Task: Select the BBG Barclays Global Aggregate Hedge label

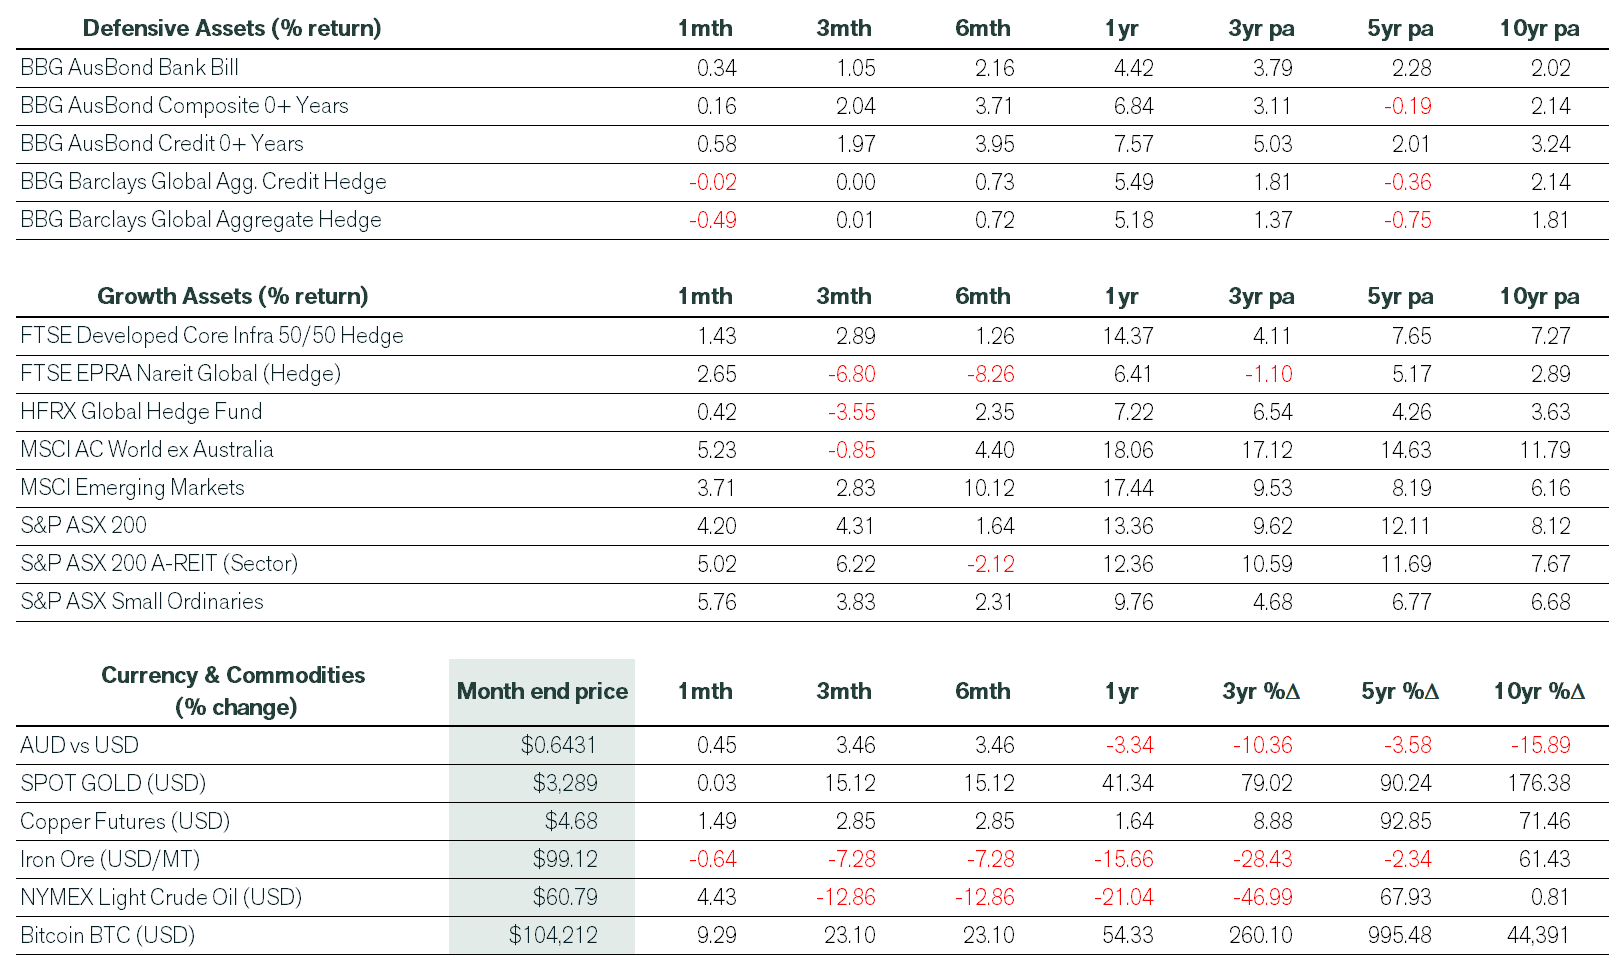Action: coord(201,220)
